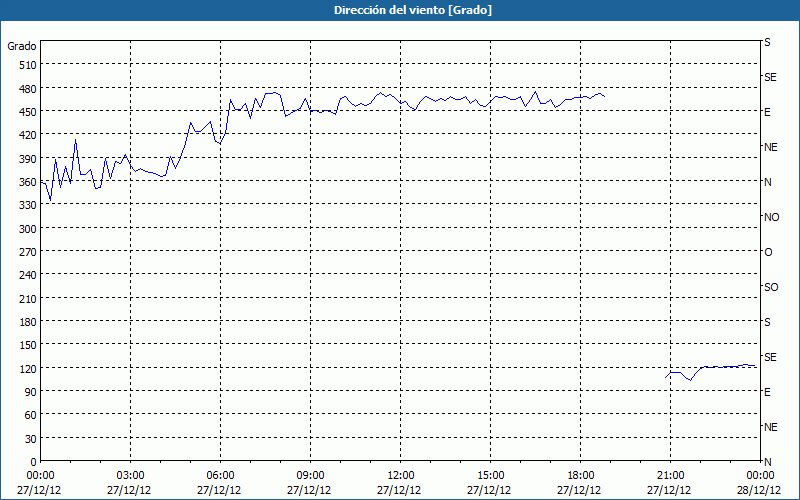Click the 420 y-axis value
Viewport: 800px width, 500px height.
28,135
